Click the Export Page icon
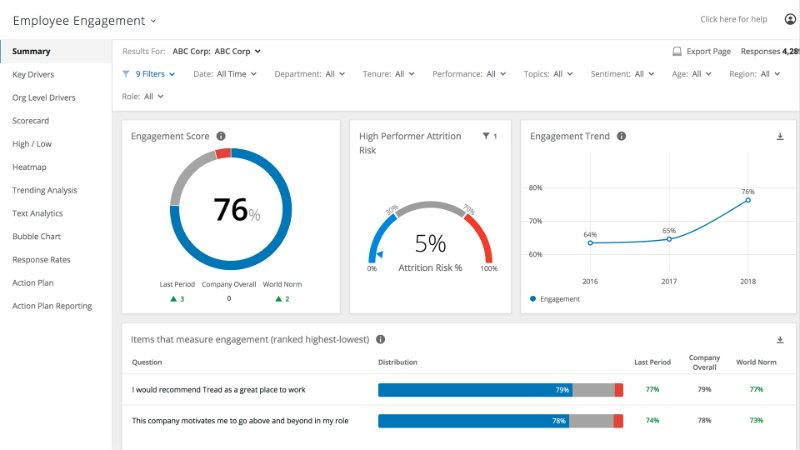The height and width of the screenshot is (450, 800). coord(677,50)
